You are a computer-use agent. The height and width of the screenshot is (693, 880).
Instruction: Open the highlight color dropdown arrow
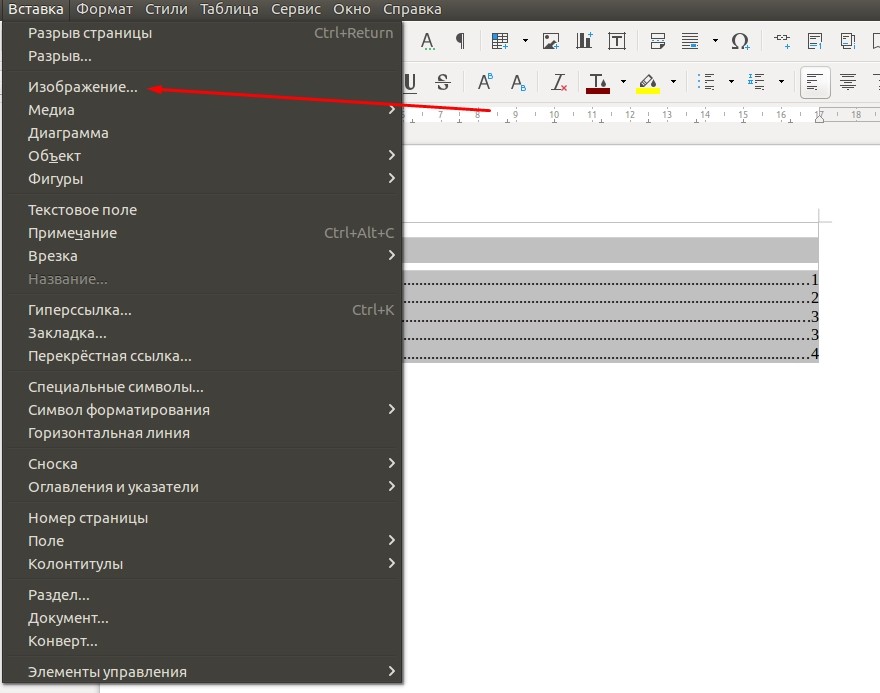pyautogui.click(x=673, y=82)
